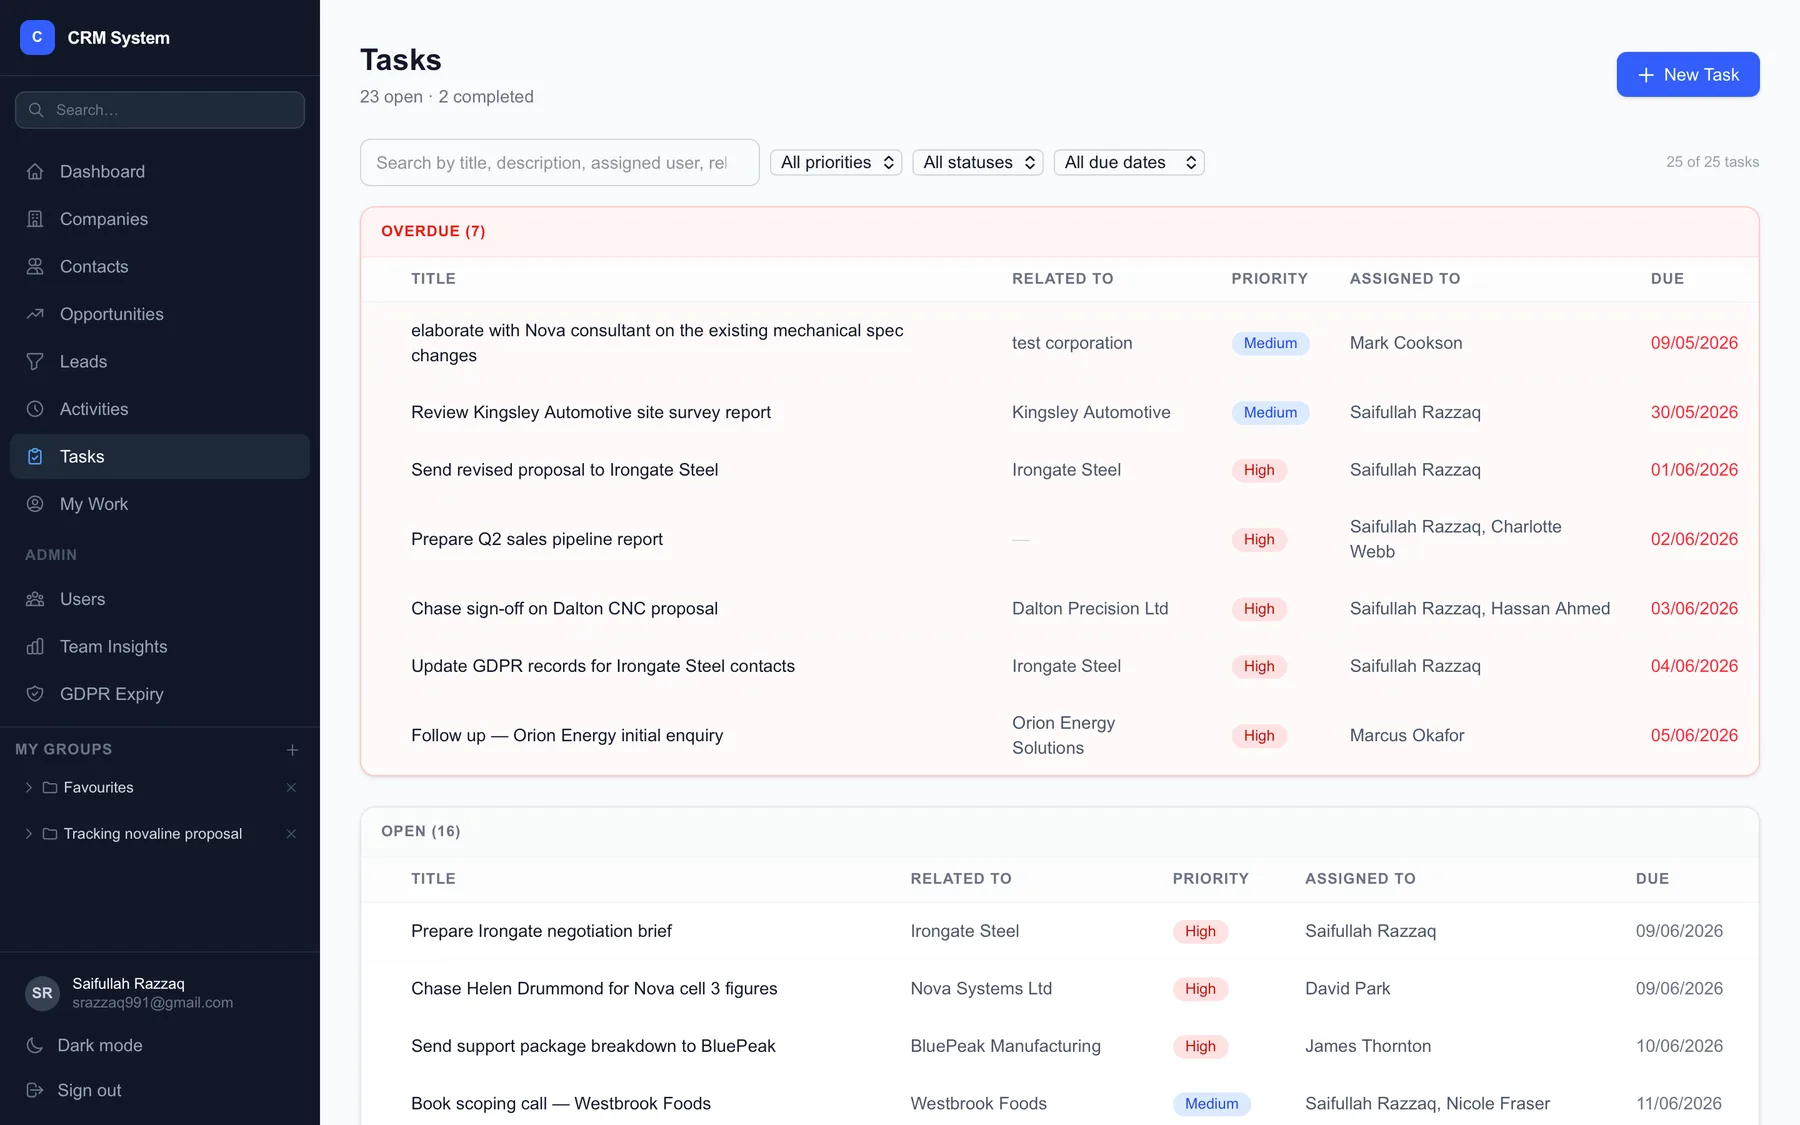
Task: Open task Book scoping call — Westbrook Foods
Action: 561,1103
